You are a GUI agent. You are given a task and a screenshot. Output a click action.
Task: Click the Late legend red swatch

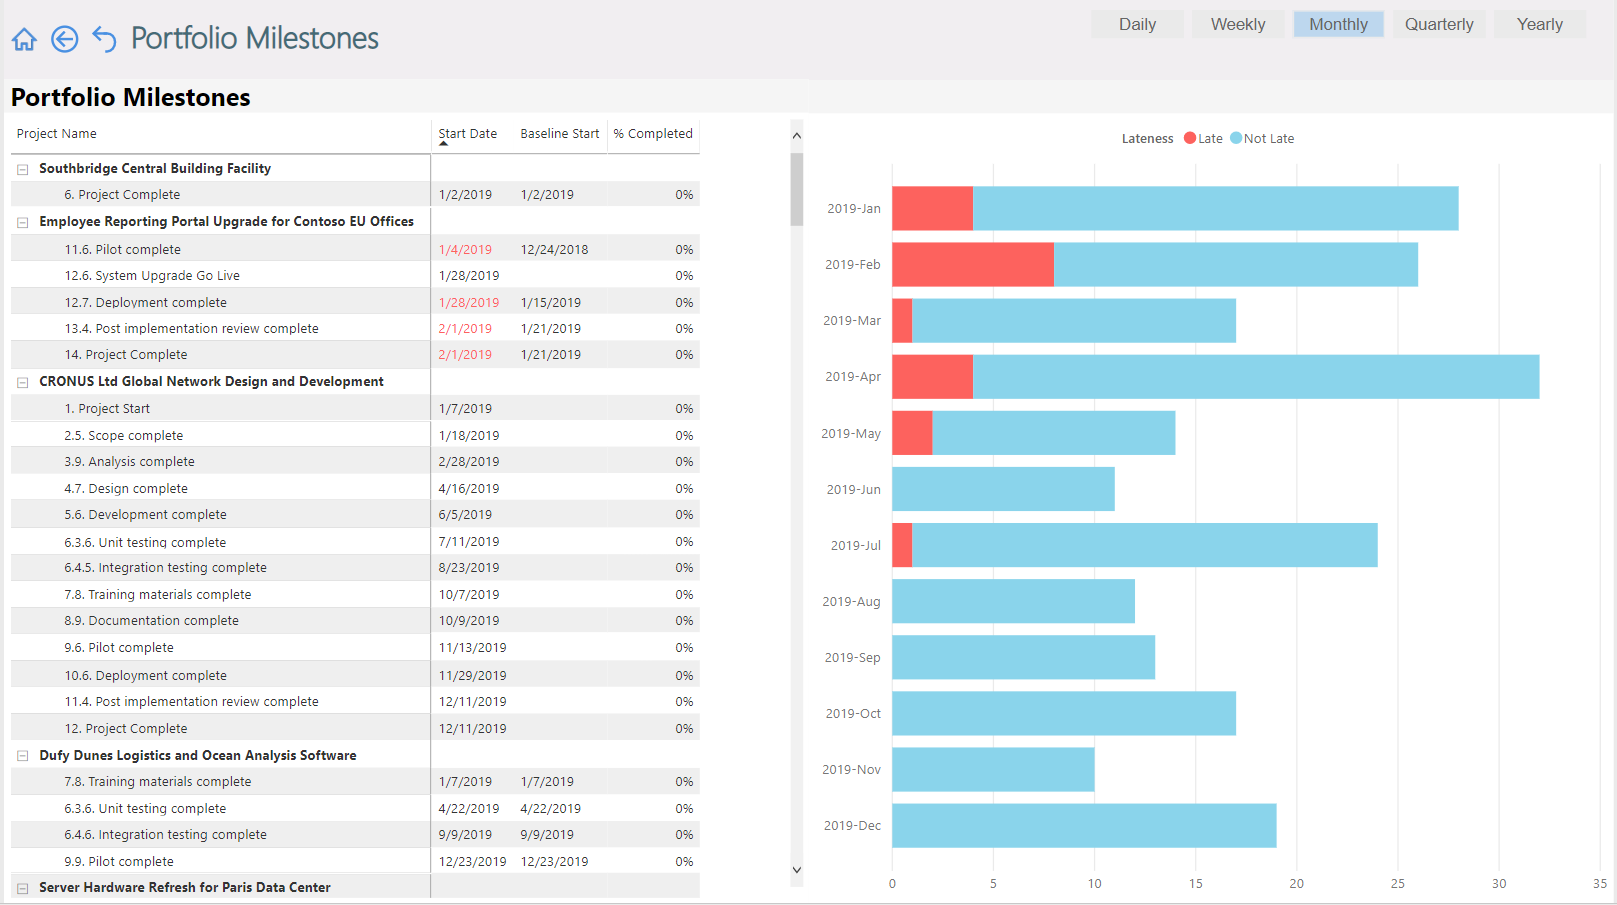tap(1190, 138)
